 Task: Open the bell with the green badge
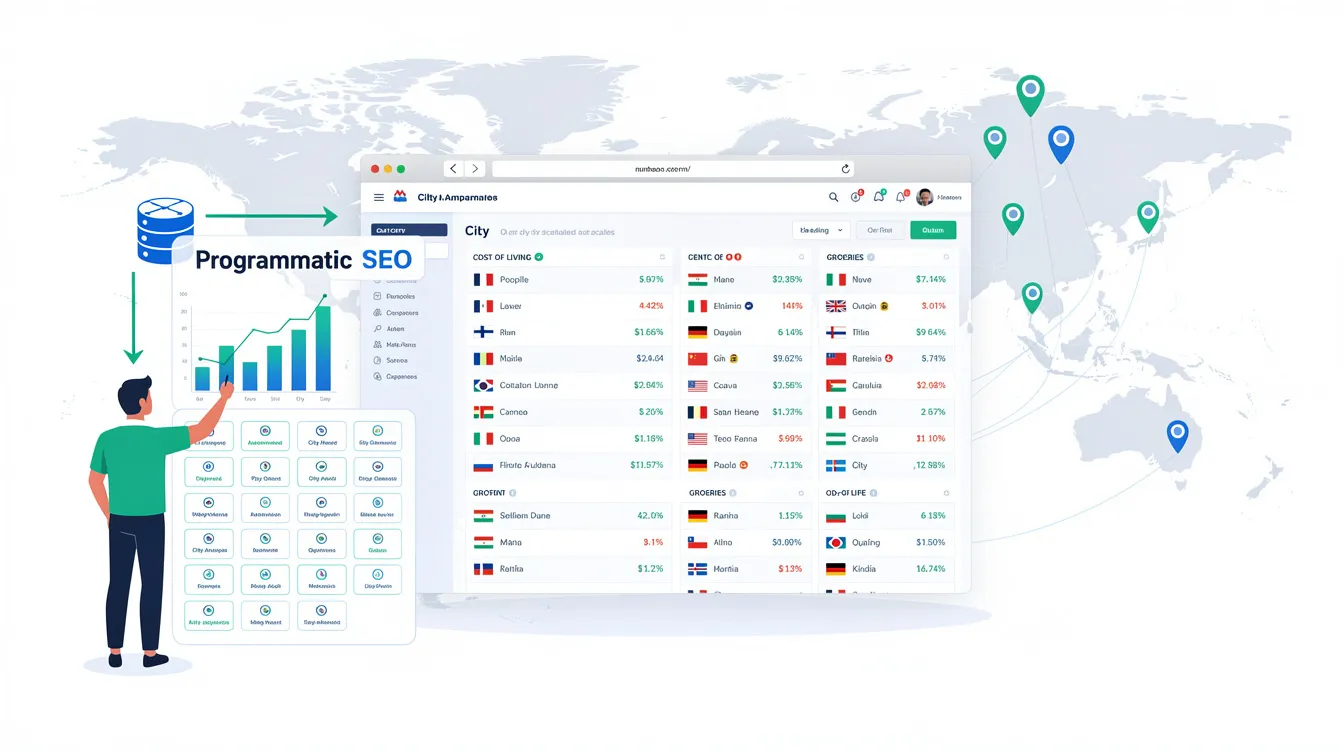(879, 197)
